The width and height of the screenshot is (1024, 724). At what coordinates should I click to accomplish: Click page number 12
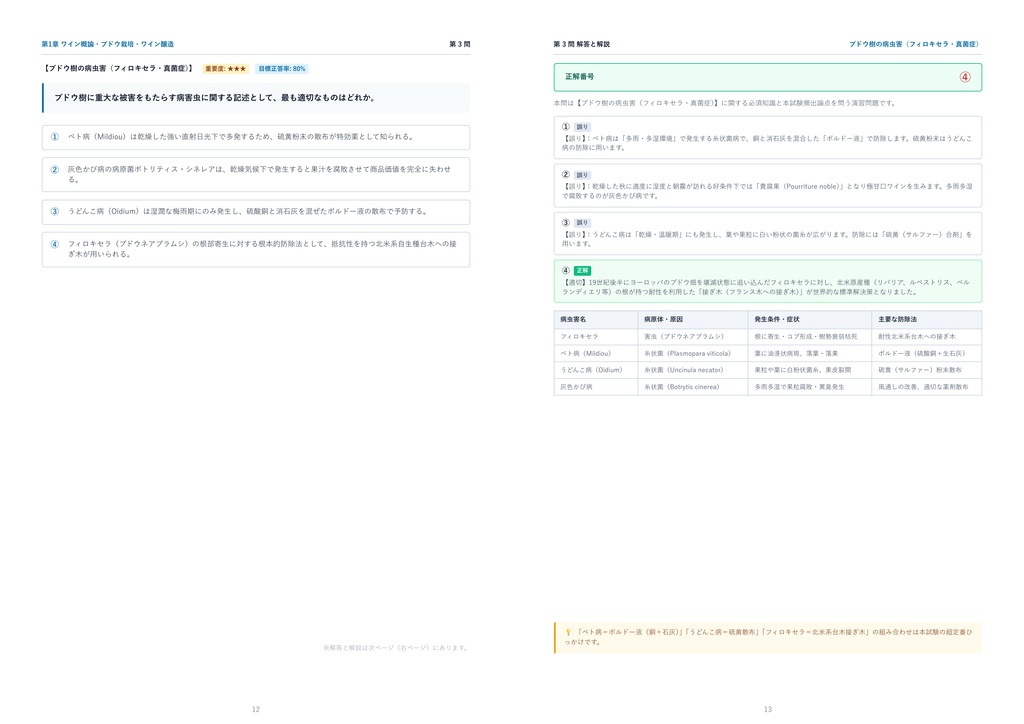click(256, 709)
